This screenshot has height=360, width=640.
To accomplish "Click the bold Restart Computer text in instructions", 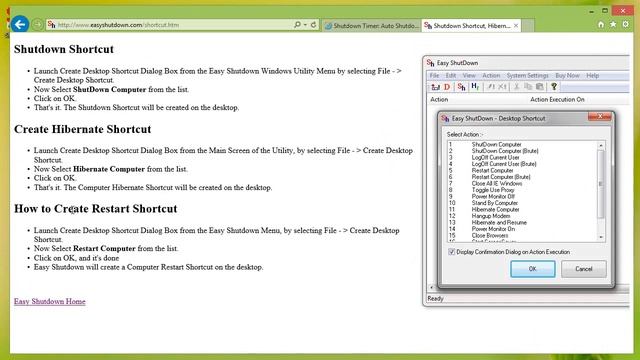I will (104, 249).
